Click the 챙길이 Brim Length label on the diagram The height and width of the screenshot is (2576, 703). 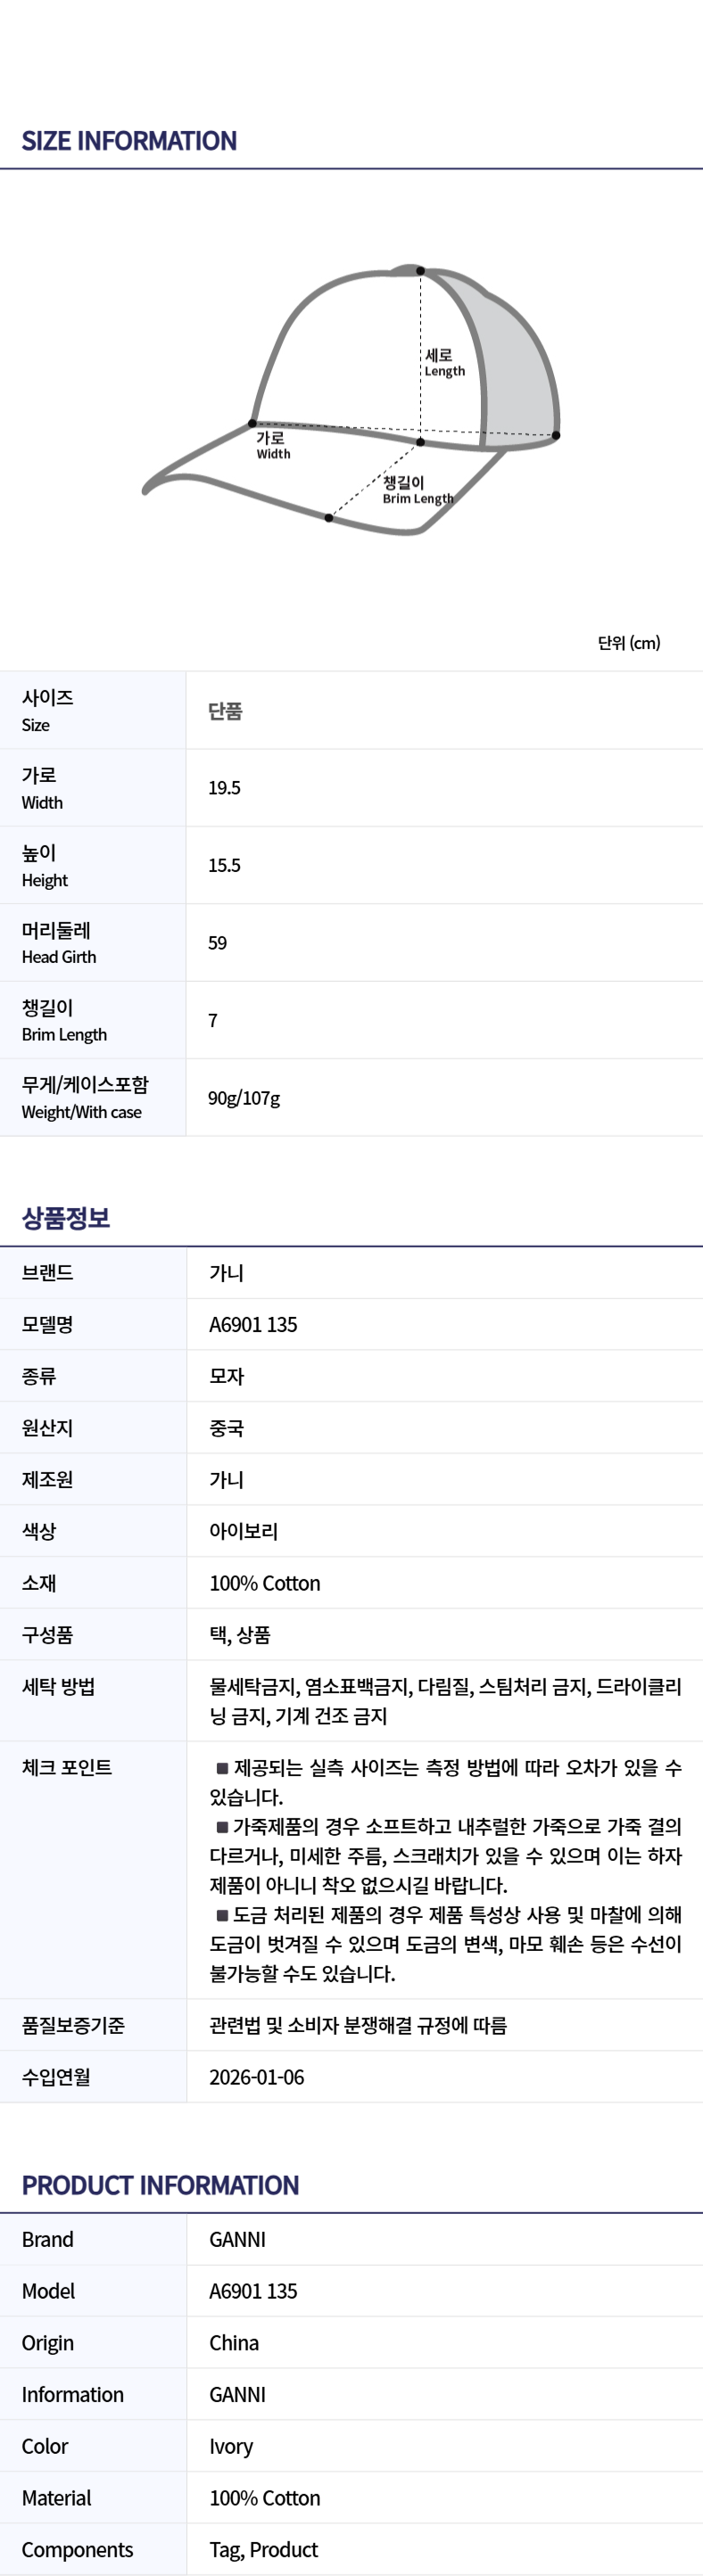[x=417, y=490]
